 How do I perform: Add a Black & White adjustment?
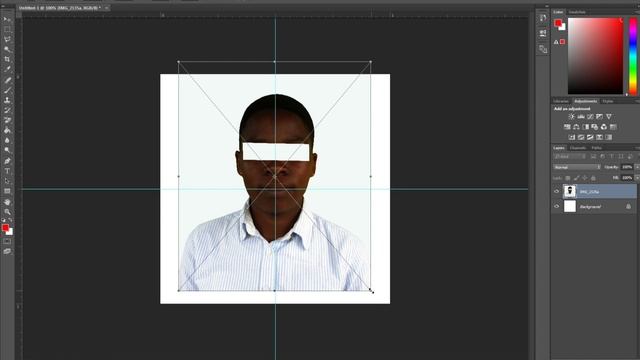pos(586,127)
